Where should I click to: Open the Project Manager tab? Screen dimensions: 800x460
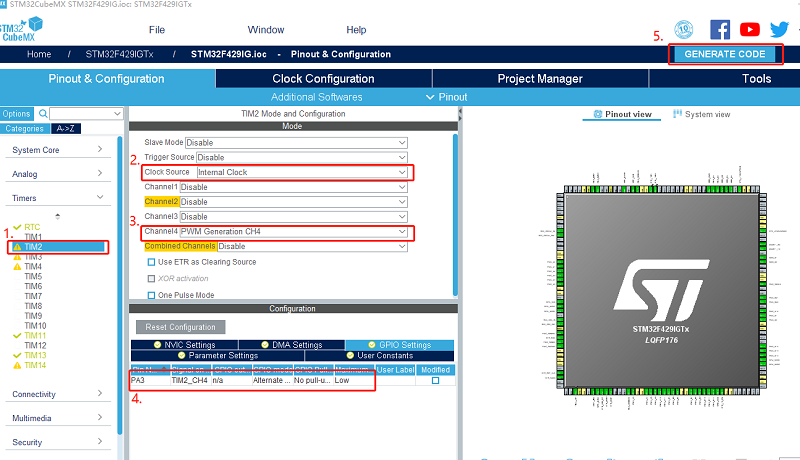(539, 78)
